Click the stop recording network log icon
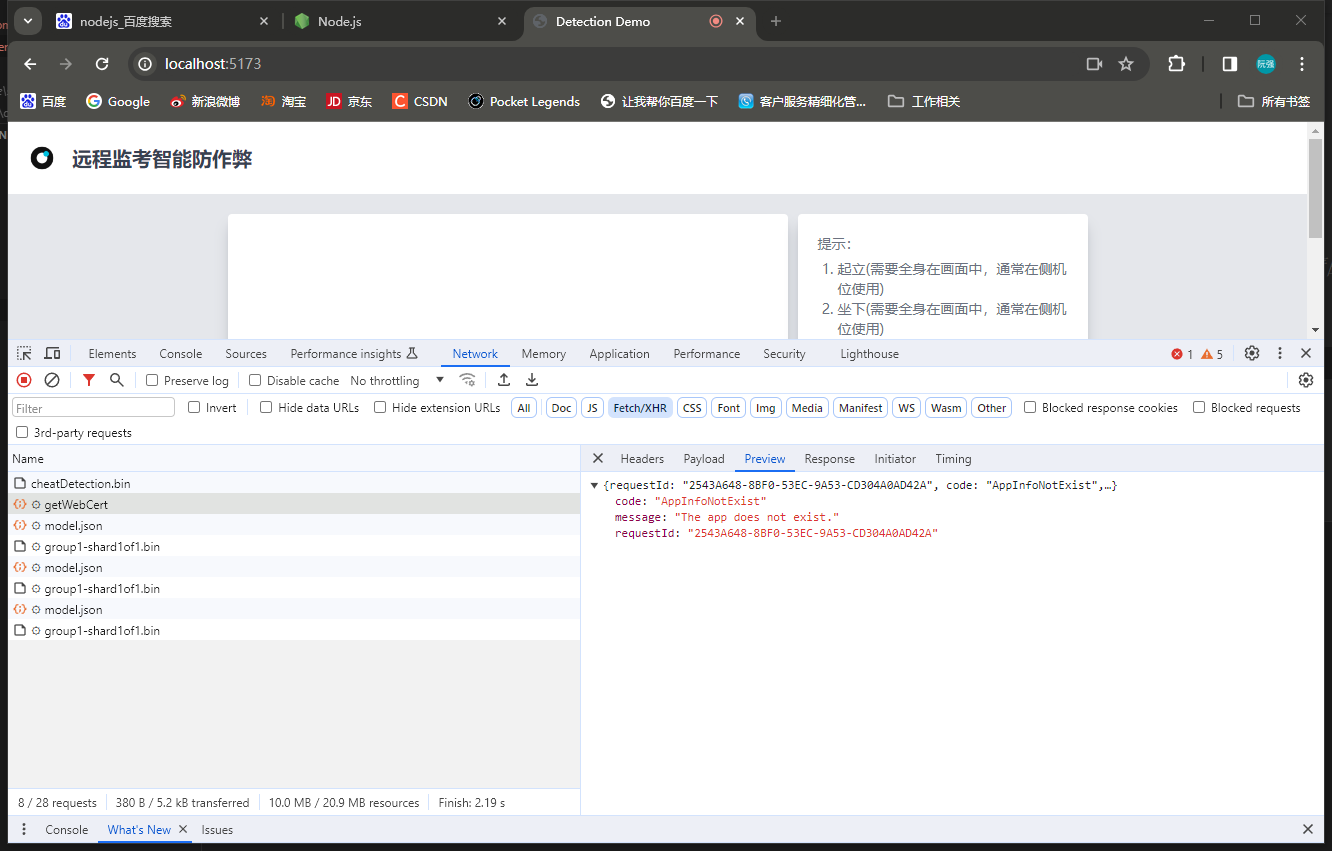Screen dimensions: 1332x851 (24, 380)
